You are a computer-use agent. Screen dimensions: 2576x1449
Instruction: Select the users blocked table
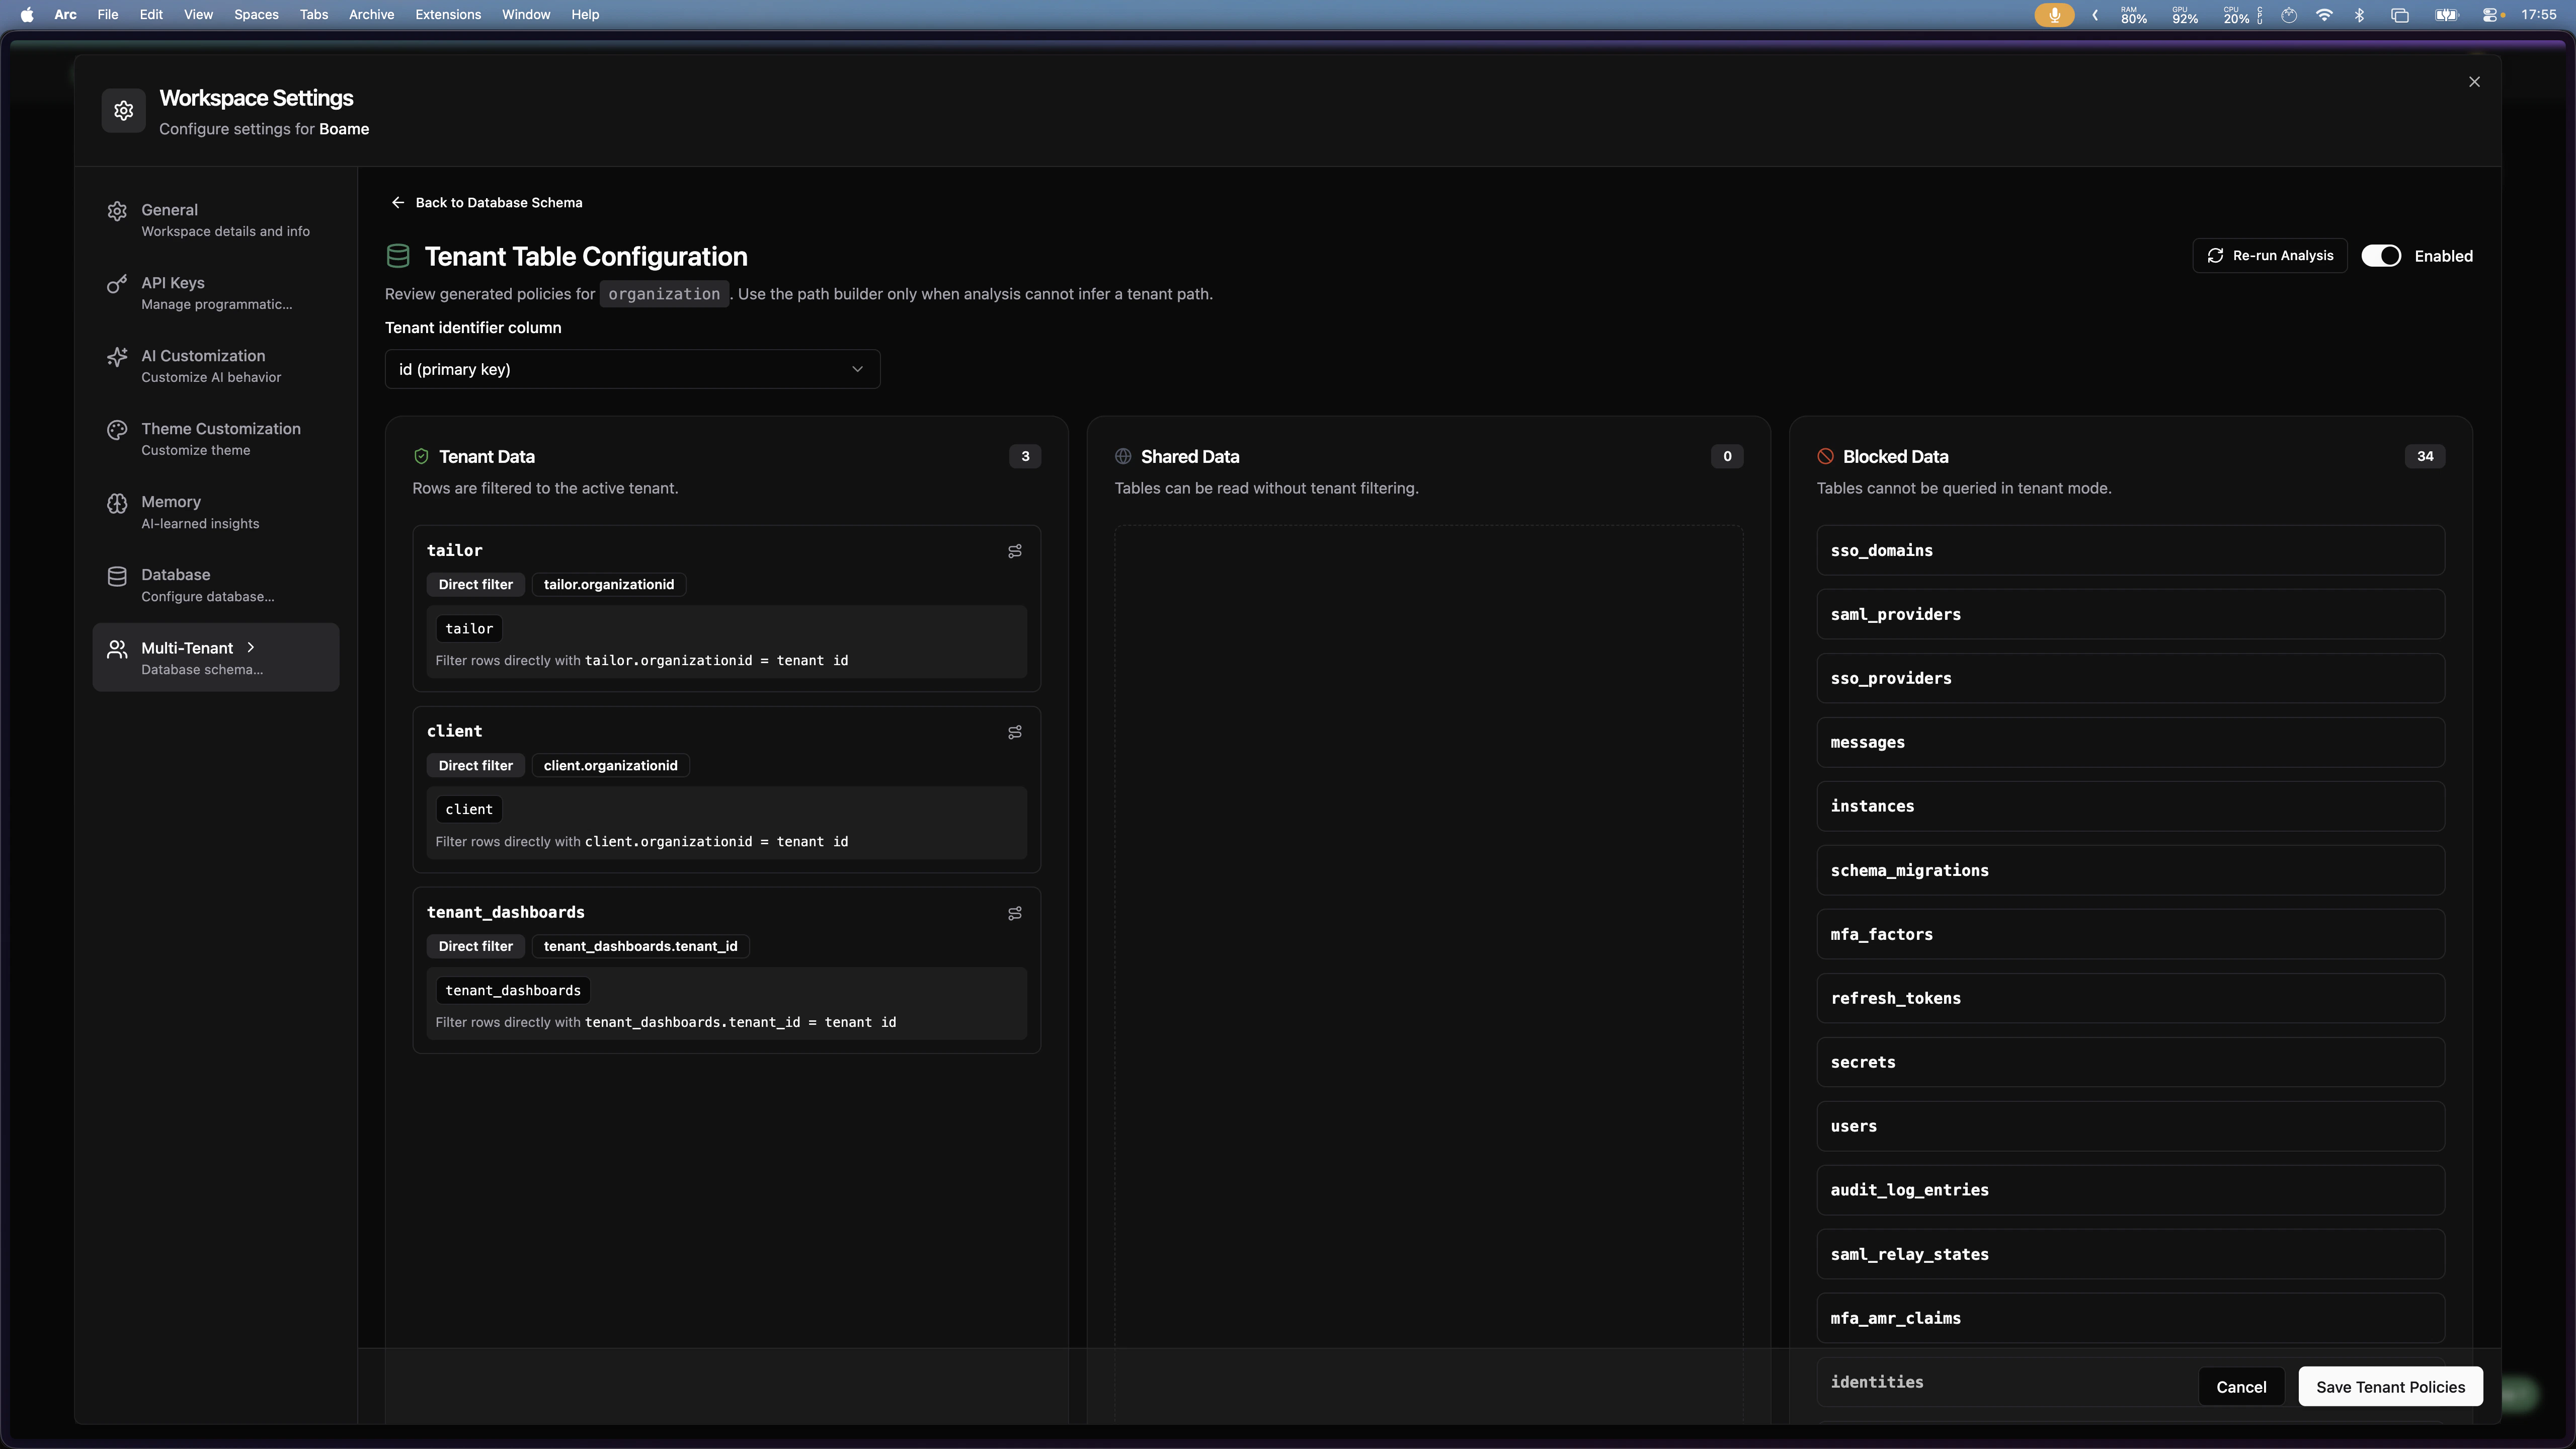[x=2130, y=1127]
